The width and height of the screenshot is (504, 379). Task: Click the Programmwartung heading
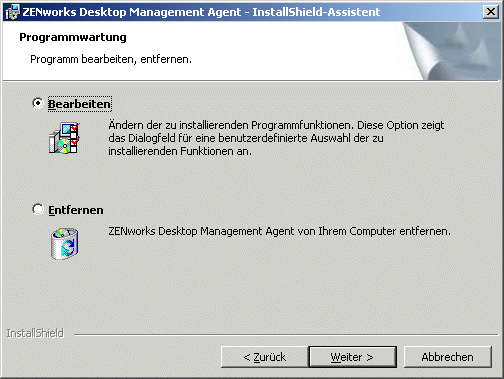(x=73, y=37)
